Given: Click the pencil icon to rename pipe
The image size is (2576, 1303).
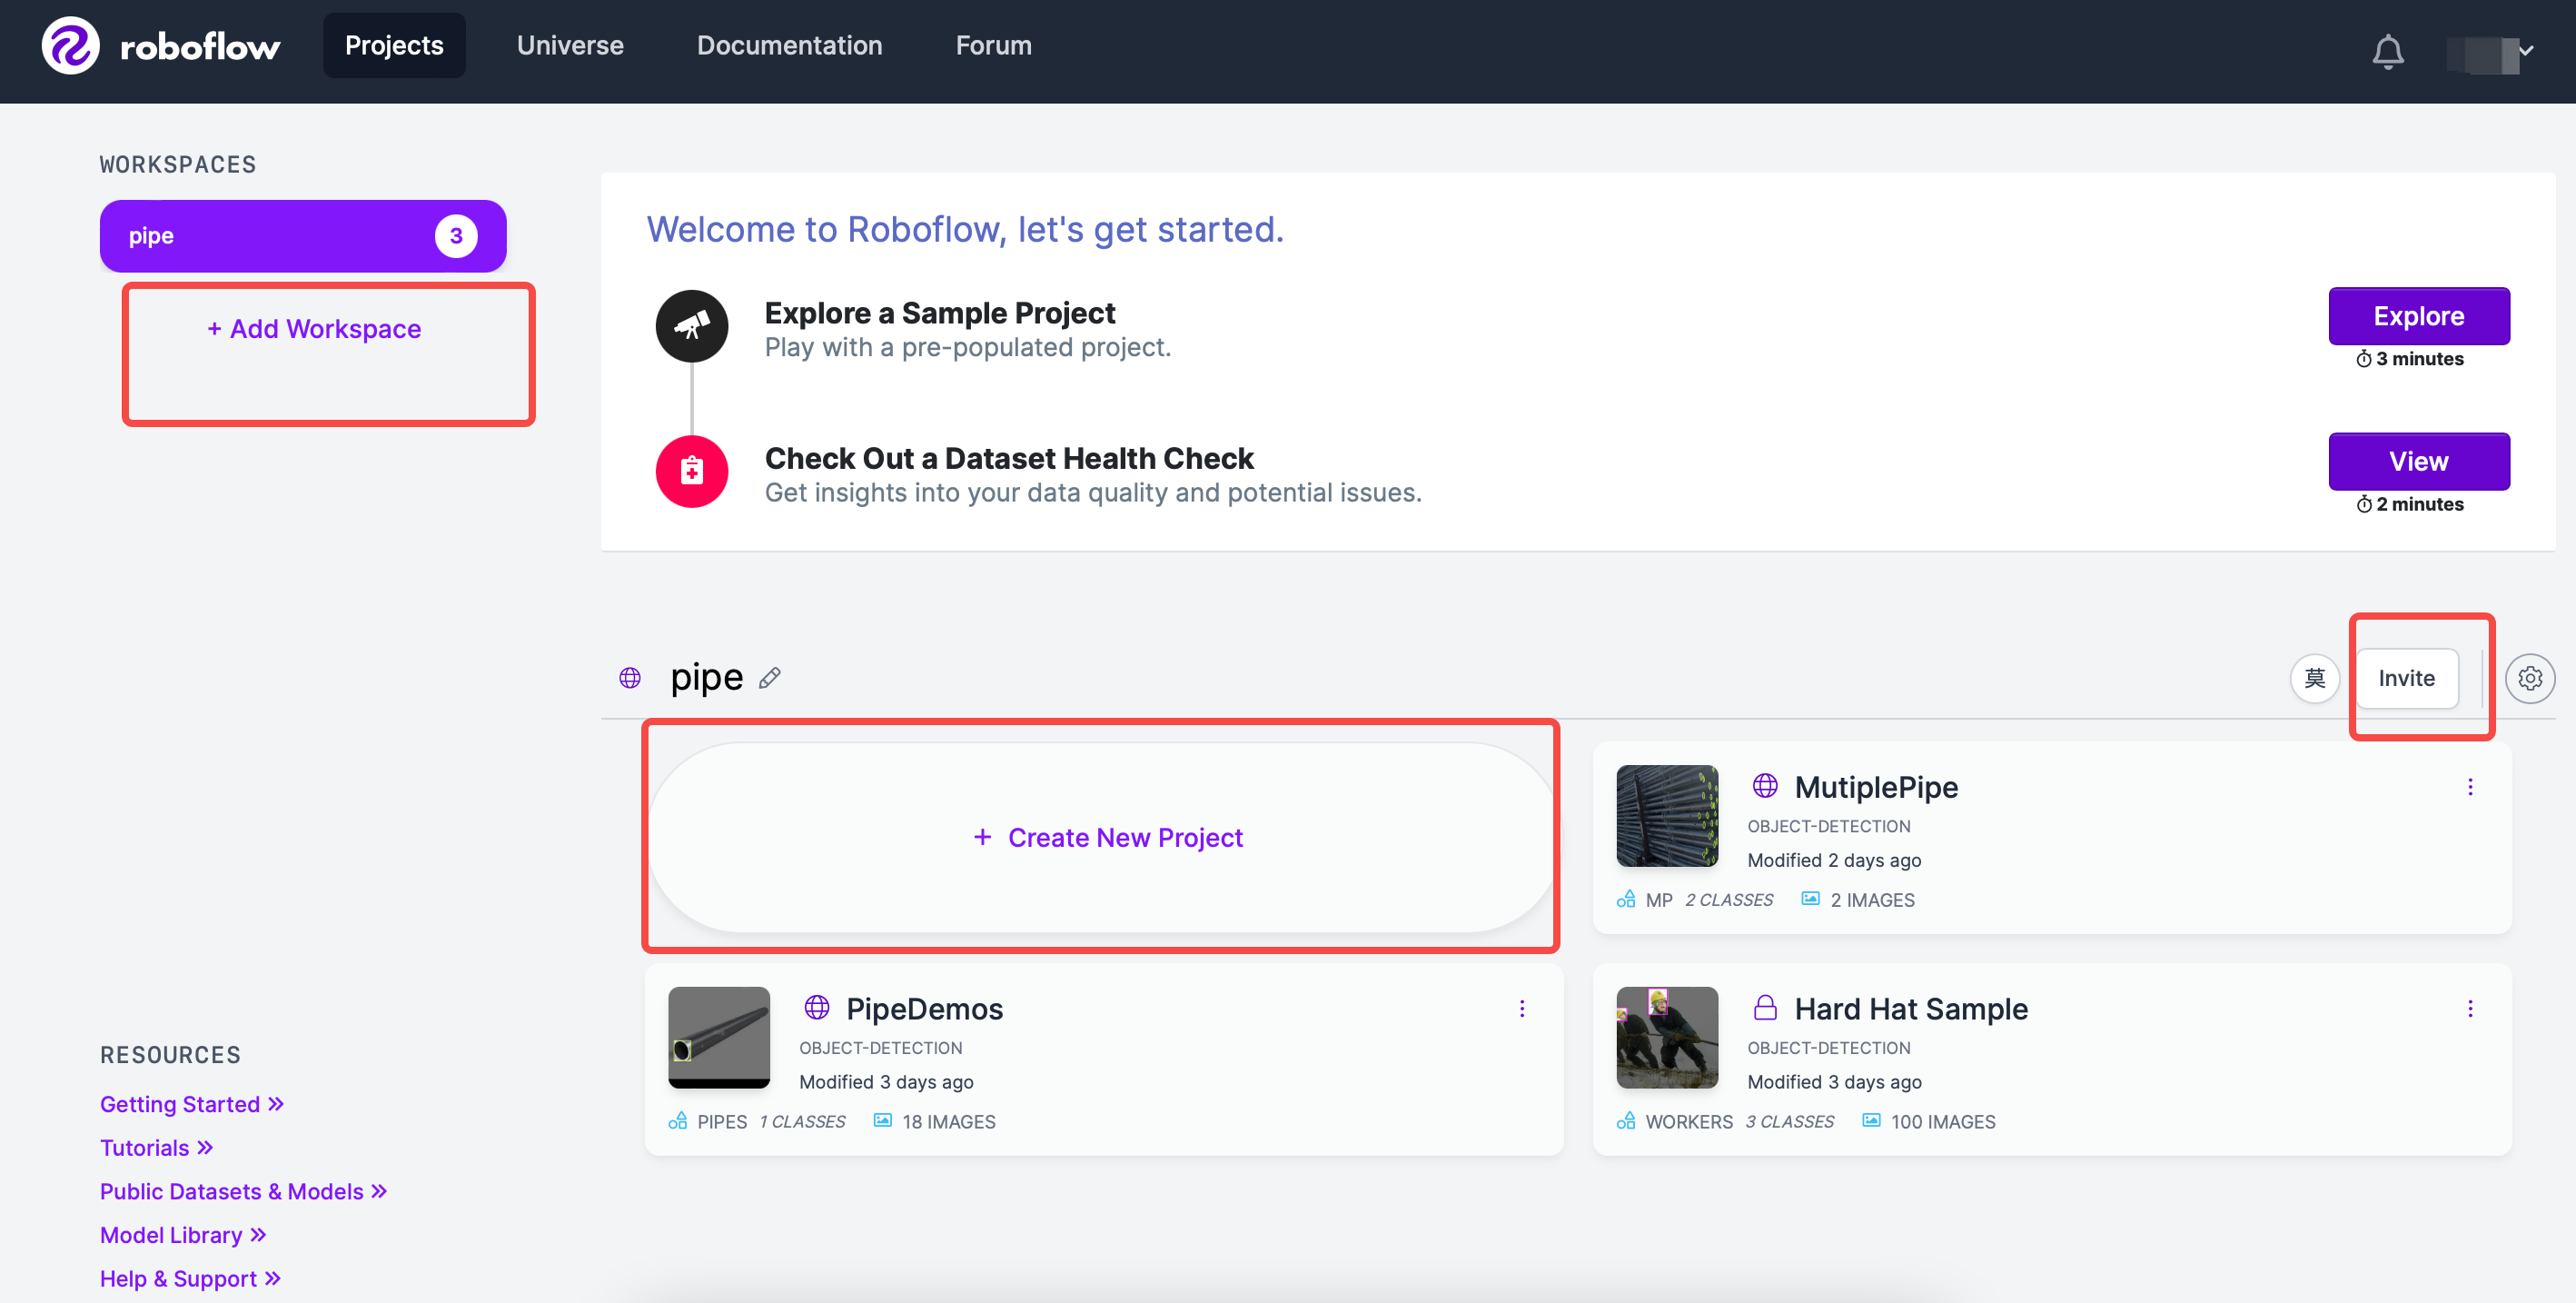Looking at the screenshot, I should (769, 678).
